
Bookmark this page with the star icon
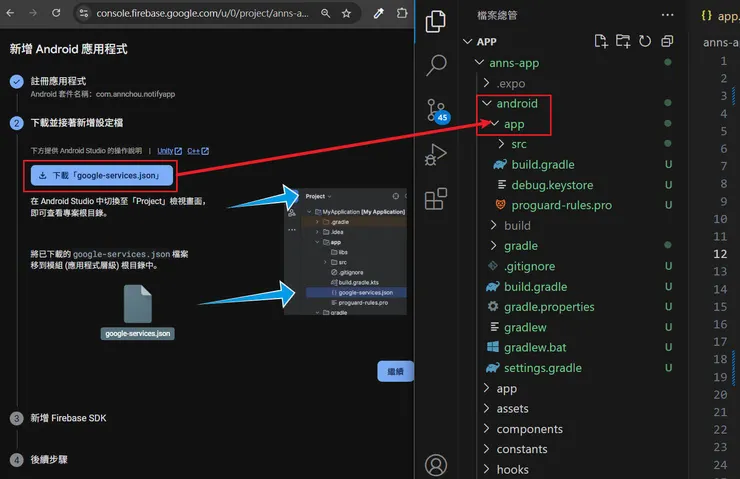pos(346,14)
